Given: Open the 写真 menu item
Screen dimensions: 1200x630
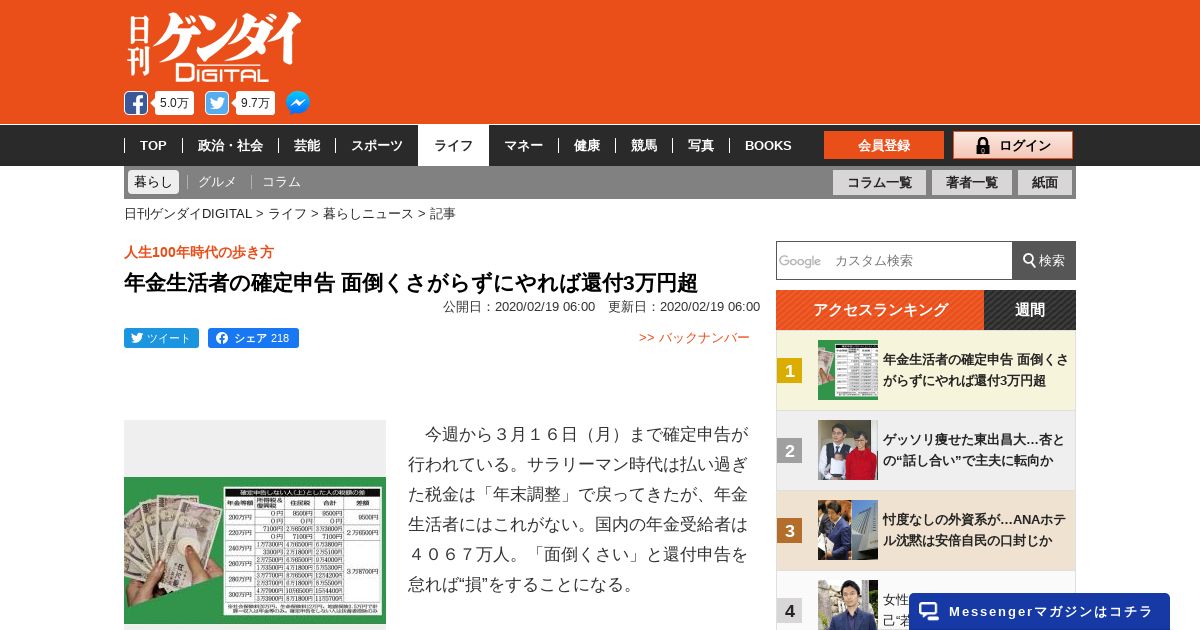Looking at the screenshot, I should pos(701,146).
